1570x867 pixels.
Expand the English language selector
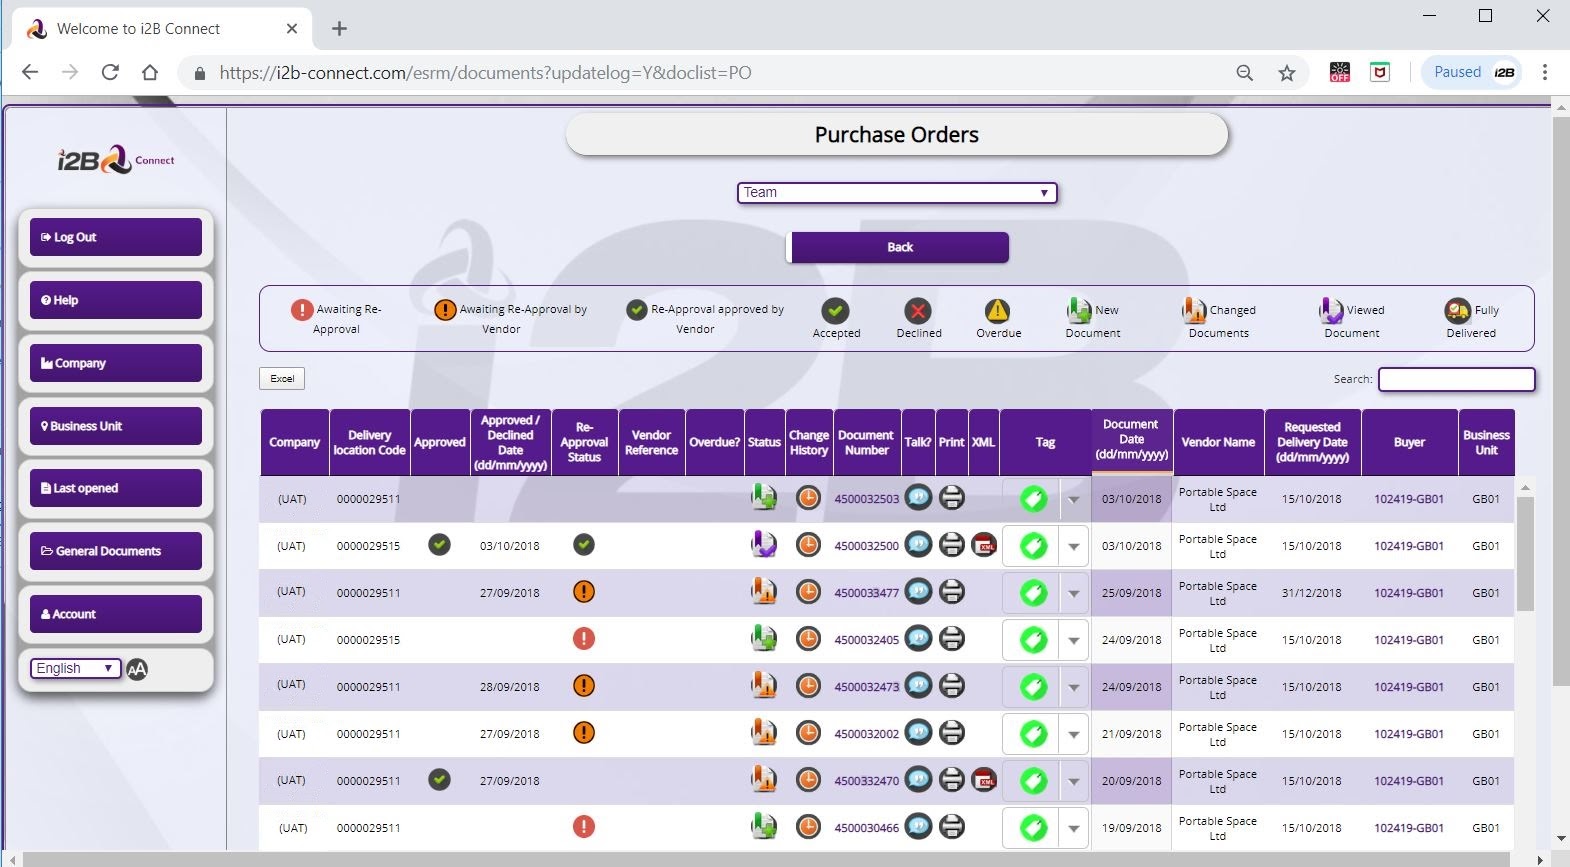point(76,669)
